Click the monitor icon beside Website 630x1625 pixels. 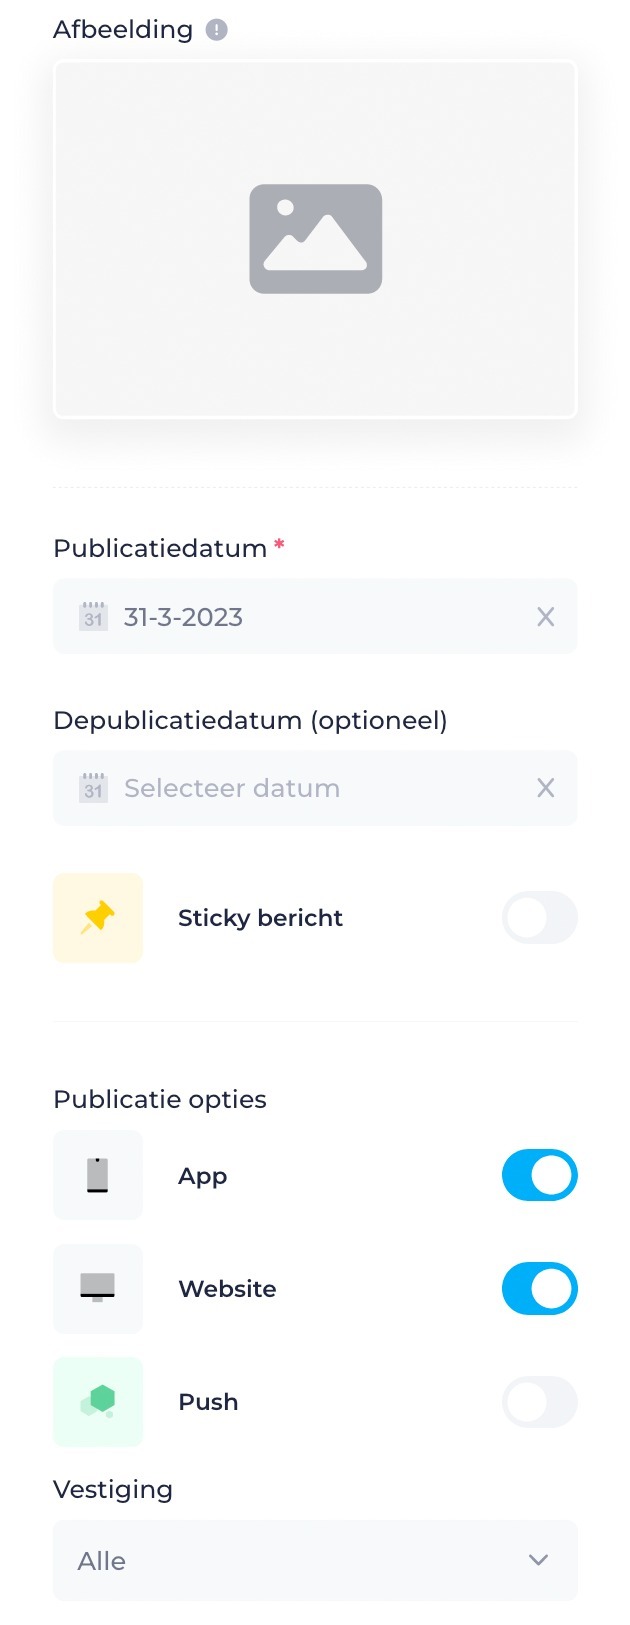97,1288
